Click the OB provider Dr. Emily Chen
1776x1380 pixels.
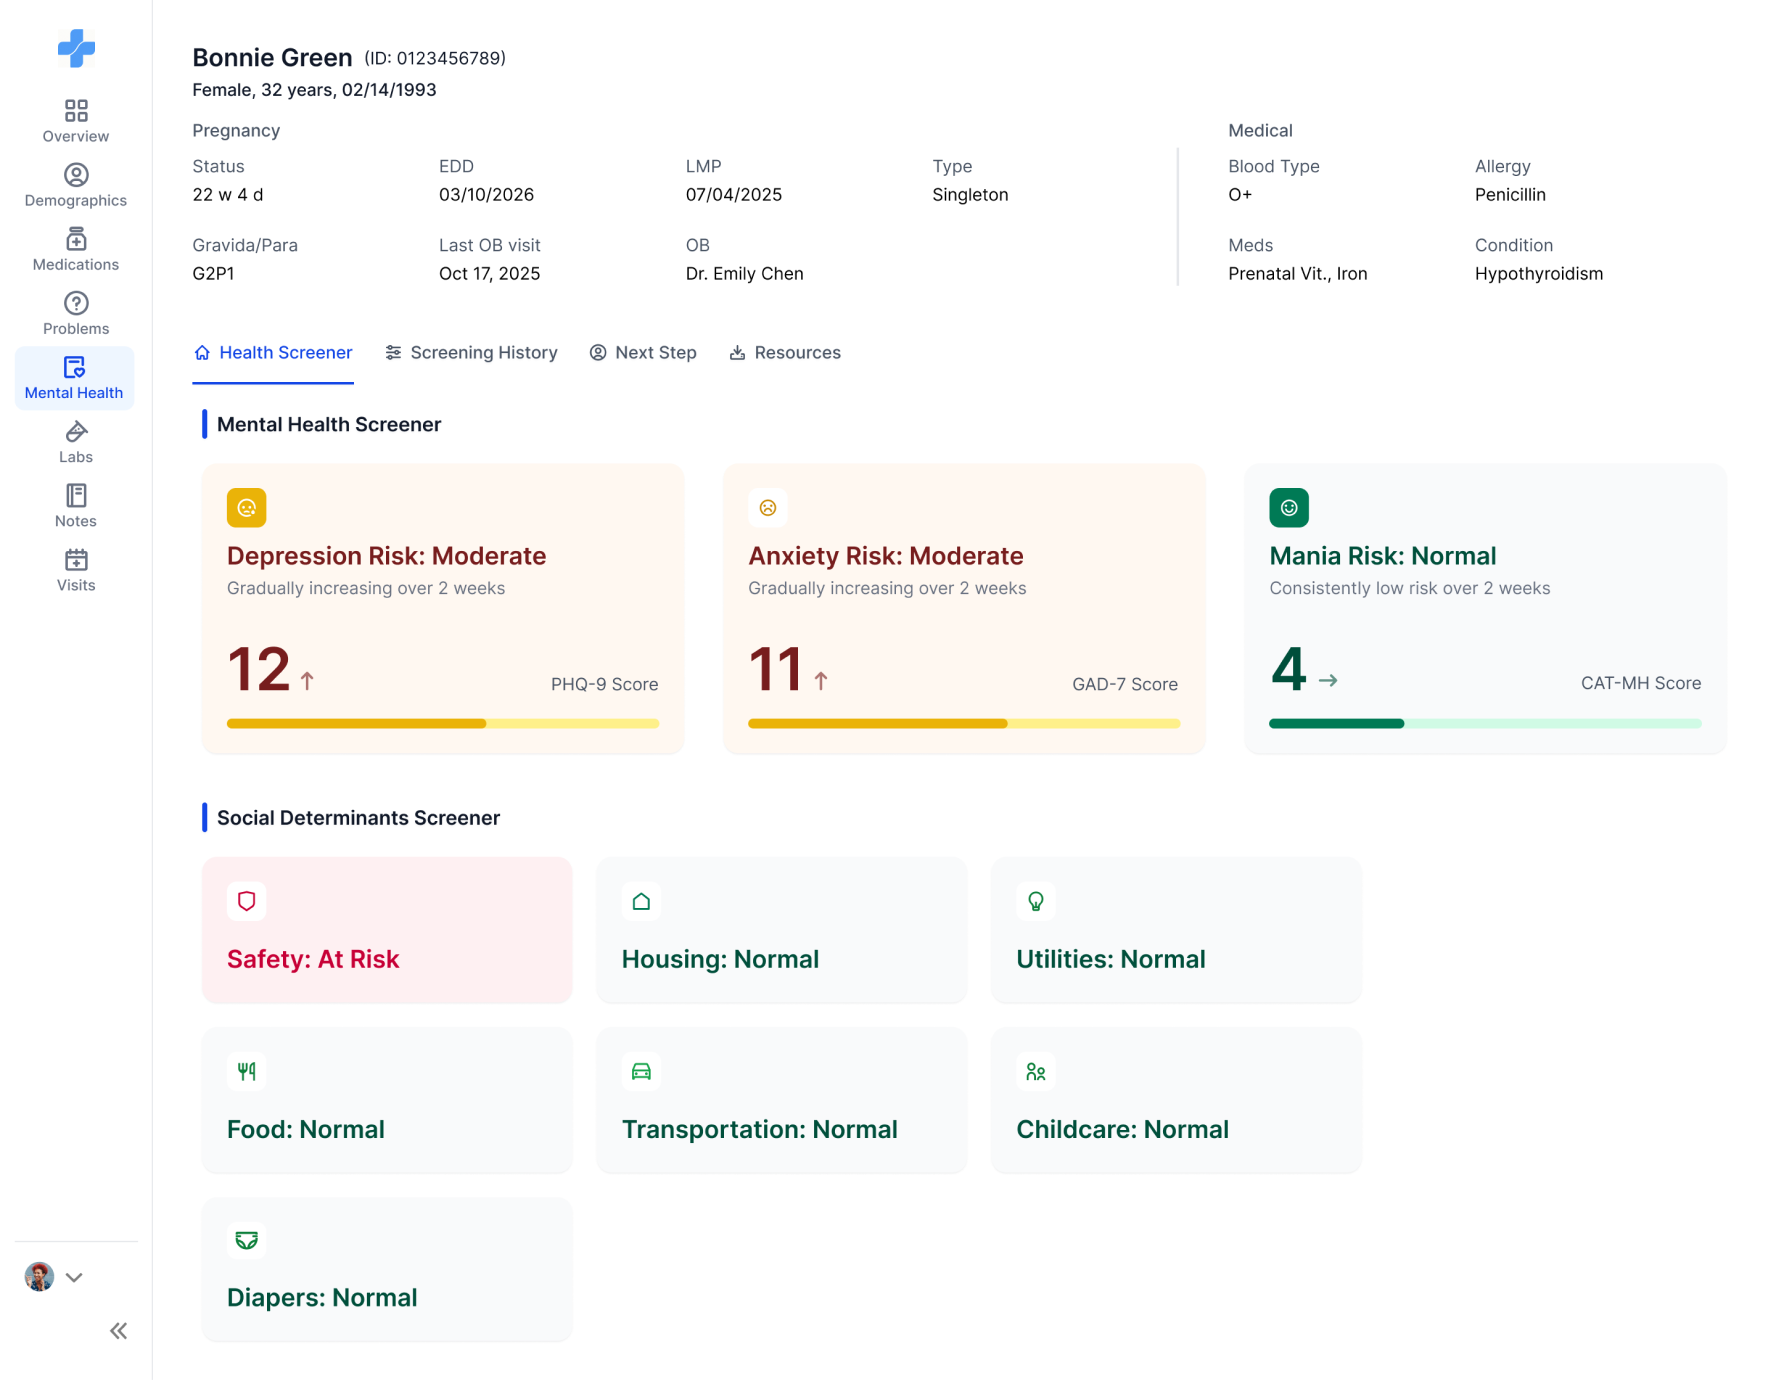[x=745, y=274]
